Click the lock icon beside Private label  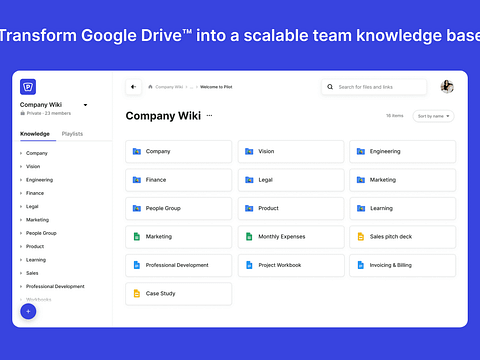click(23, 113)
